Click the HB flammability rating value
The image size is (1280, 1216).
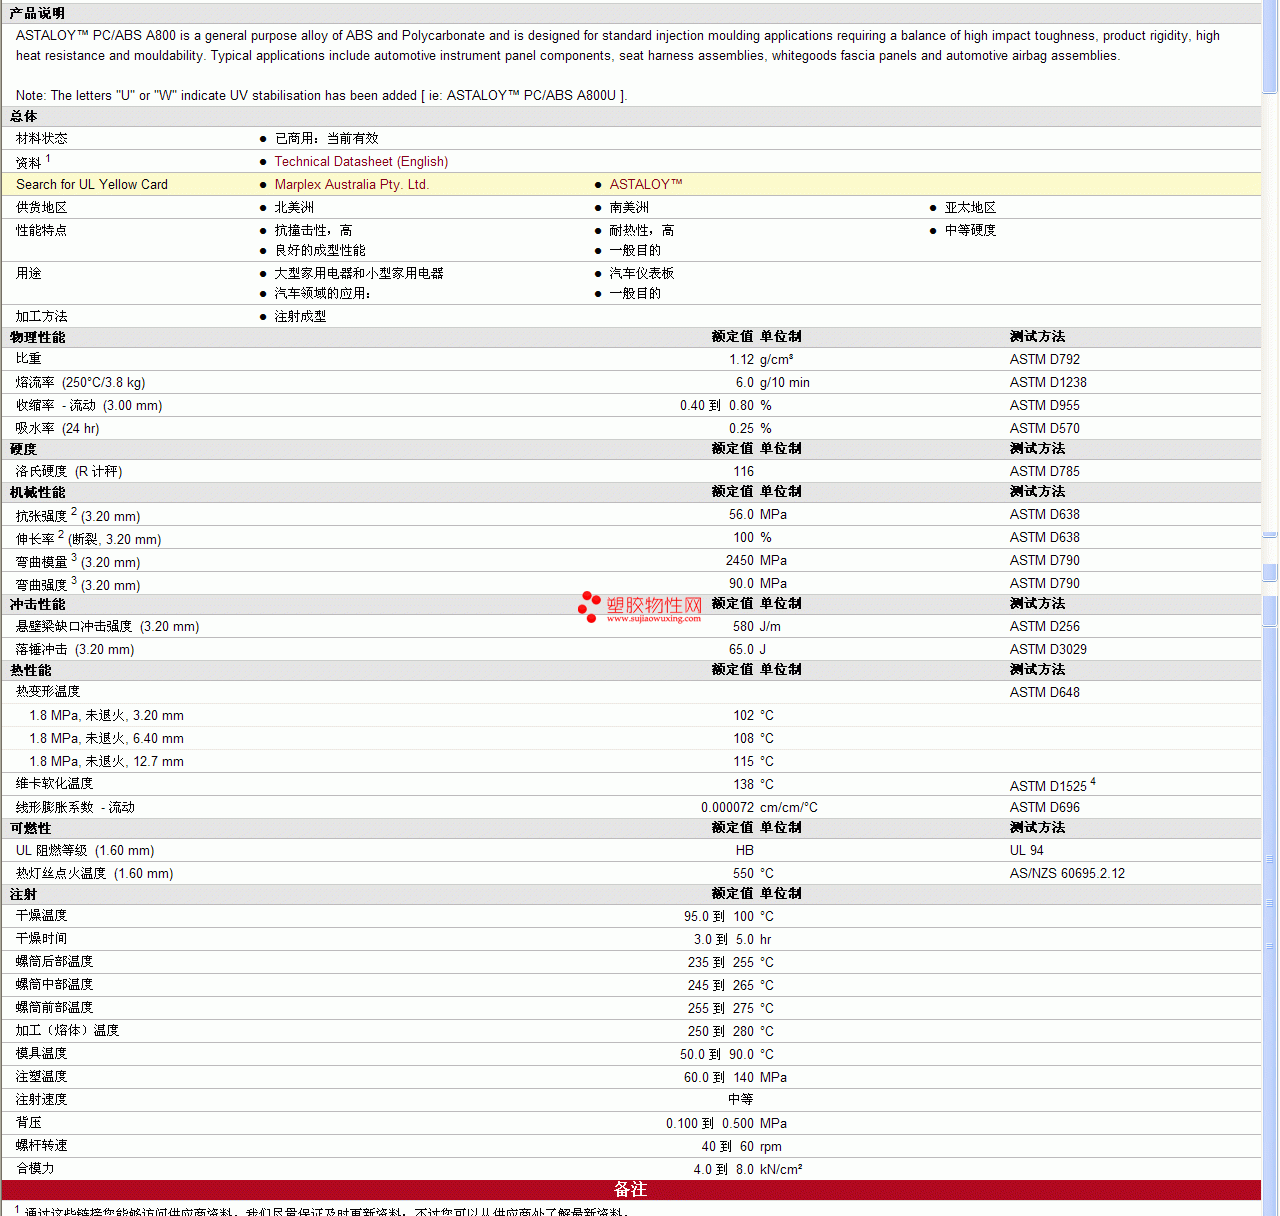(x=745, y=850)
